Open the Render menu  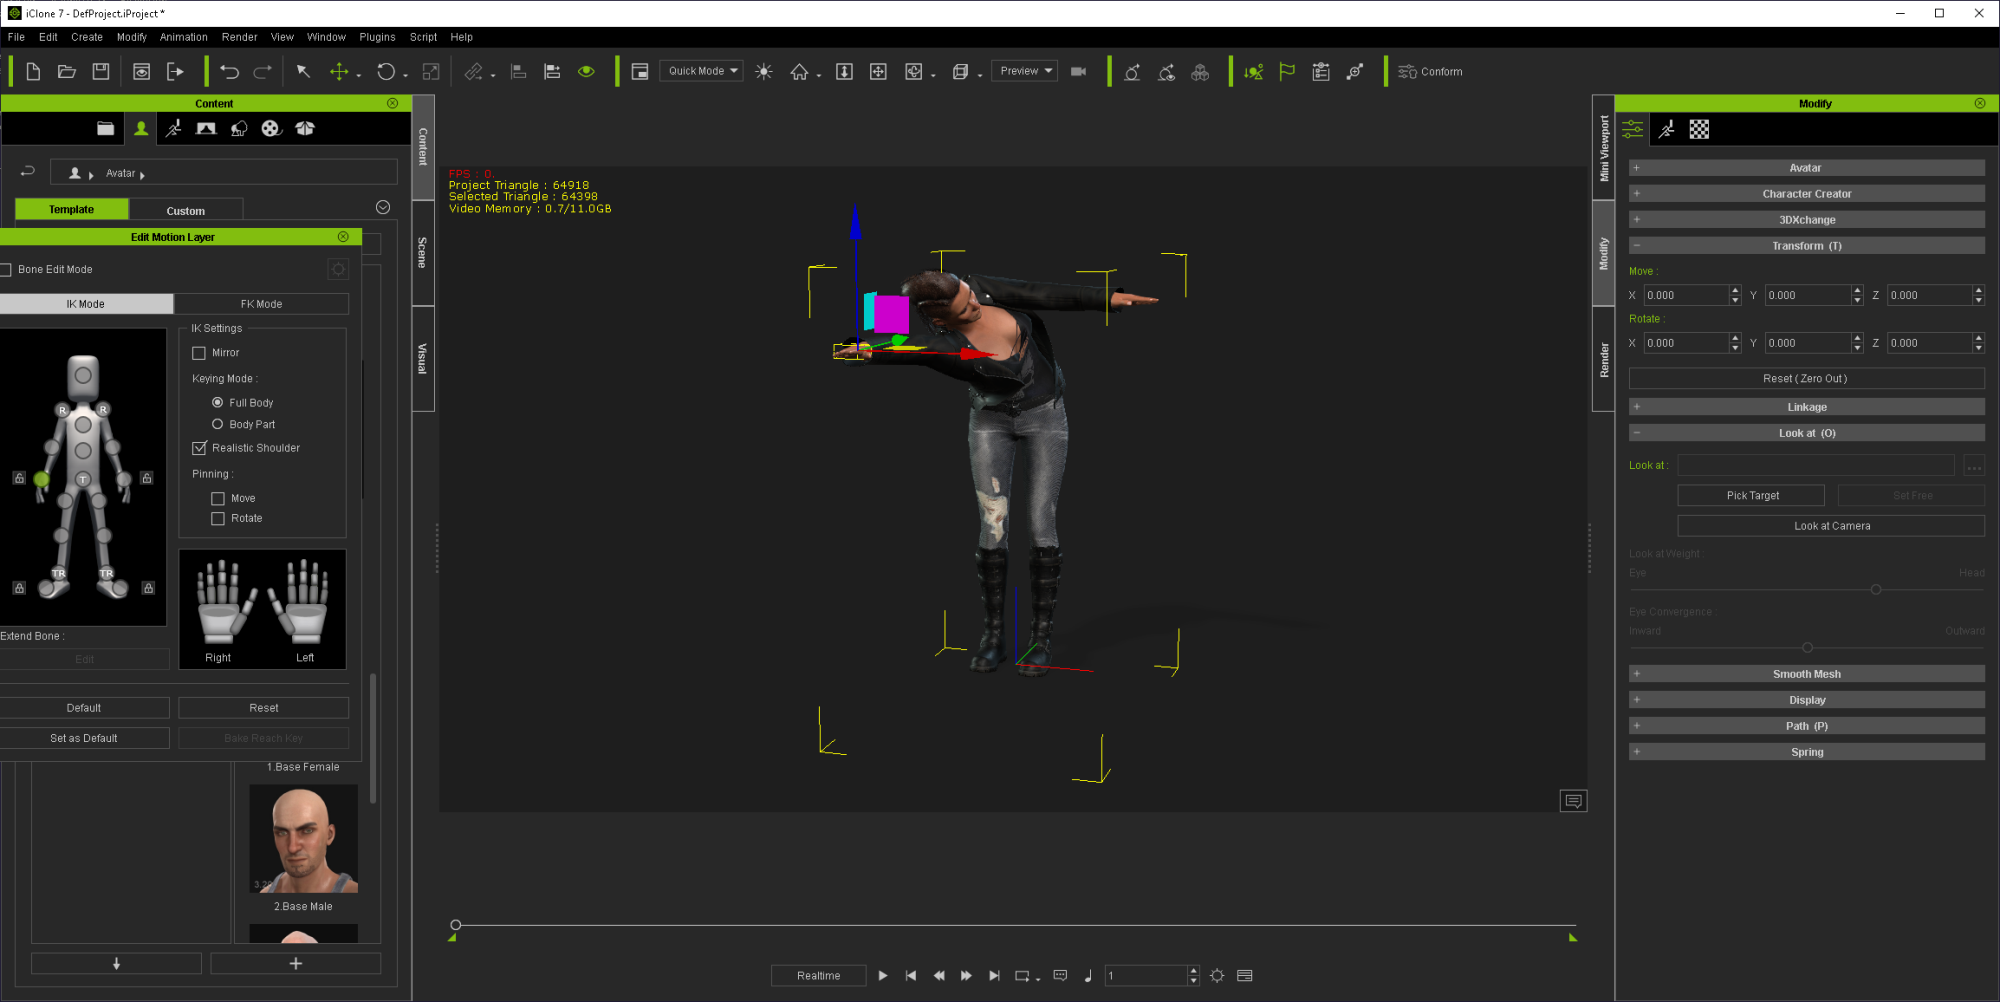pos(240,37)
